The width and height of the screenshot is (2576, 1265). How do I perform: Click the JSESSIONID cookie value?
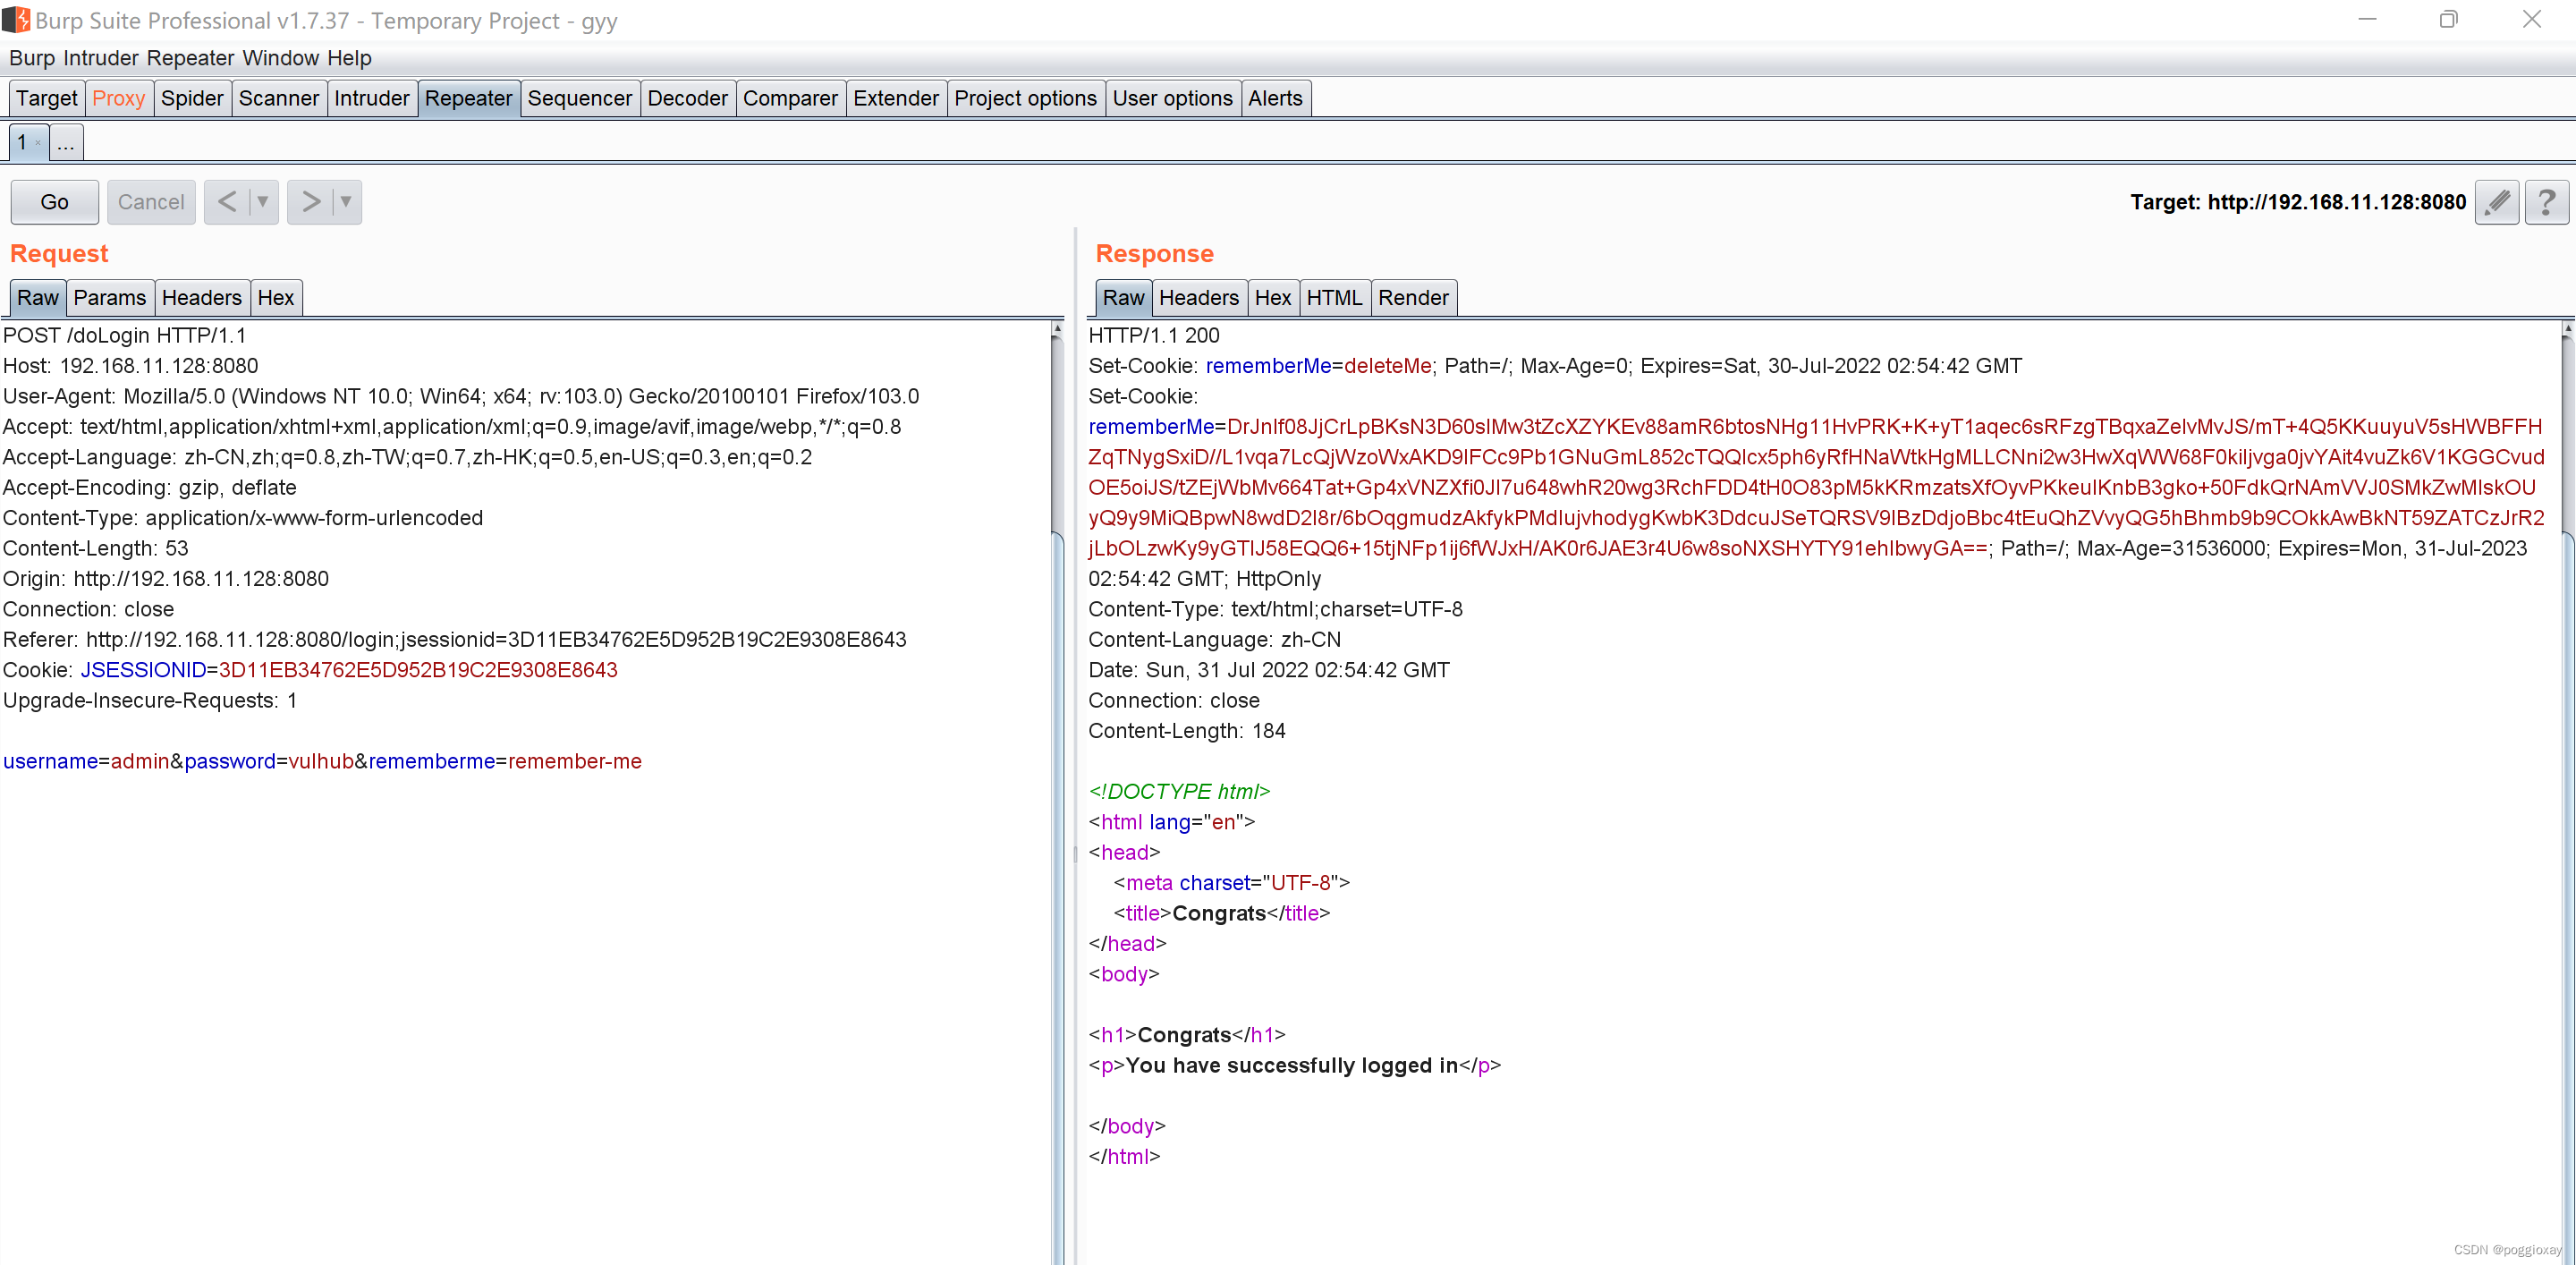click(418, 670)
